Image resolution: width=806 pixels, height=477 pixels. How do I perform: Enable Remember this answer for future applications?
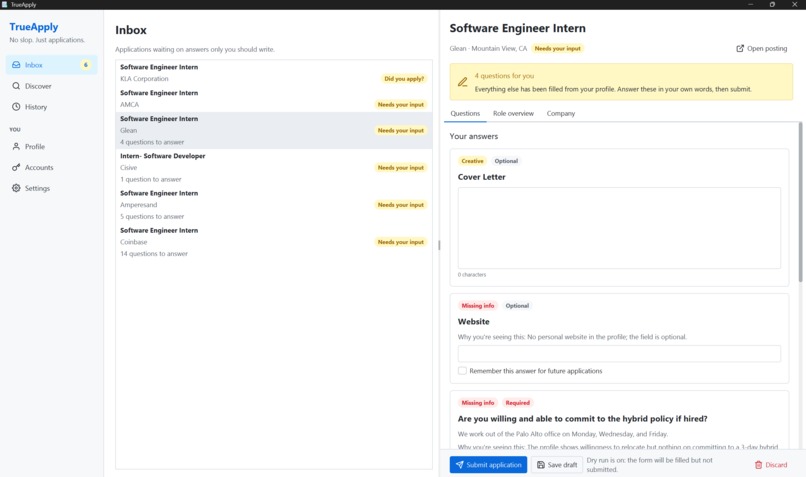tap(462, 371)
